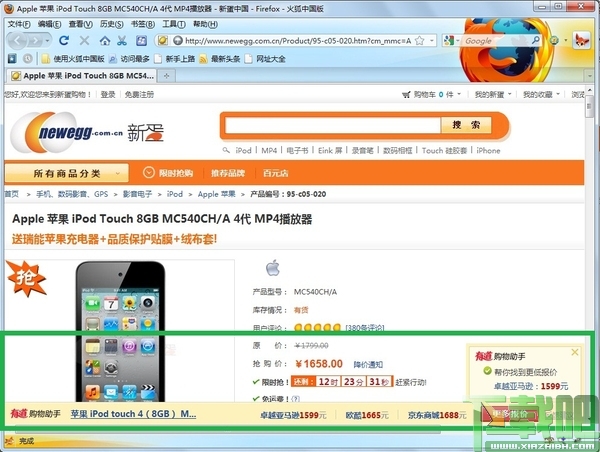Viewport: 600px width, 452px height.
Task: Open the address bar history dropdown
Action: [431, 41]
